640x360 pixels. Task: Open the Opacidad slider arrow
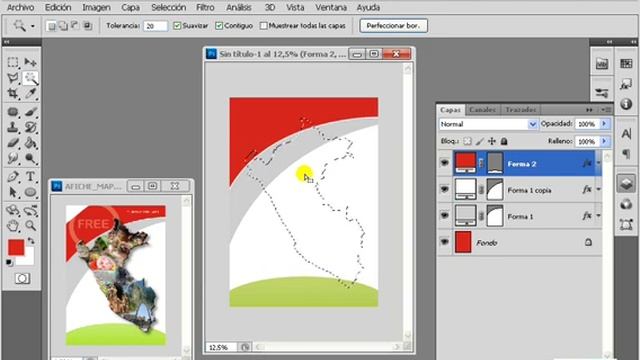click(604, 124)
